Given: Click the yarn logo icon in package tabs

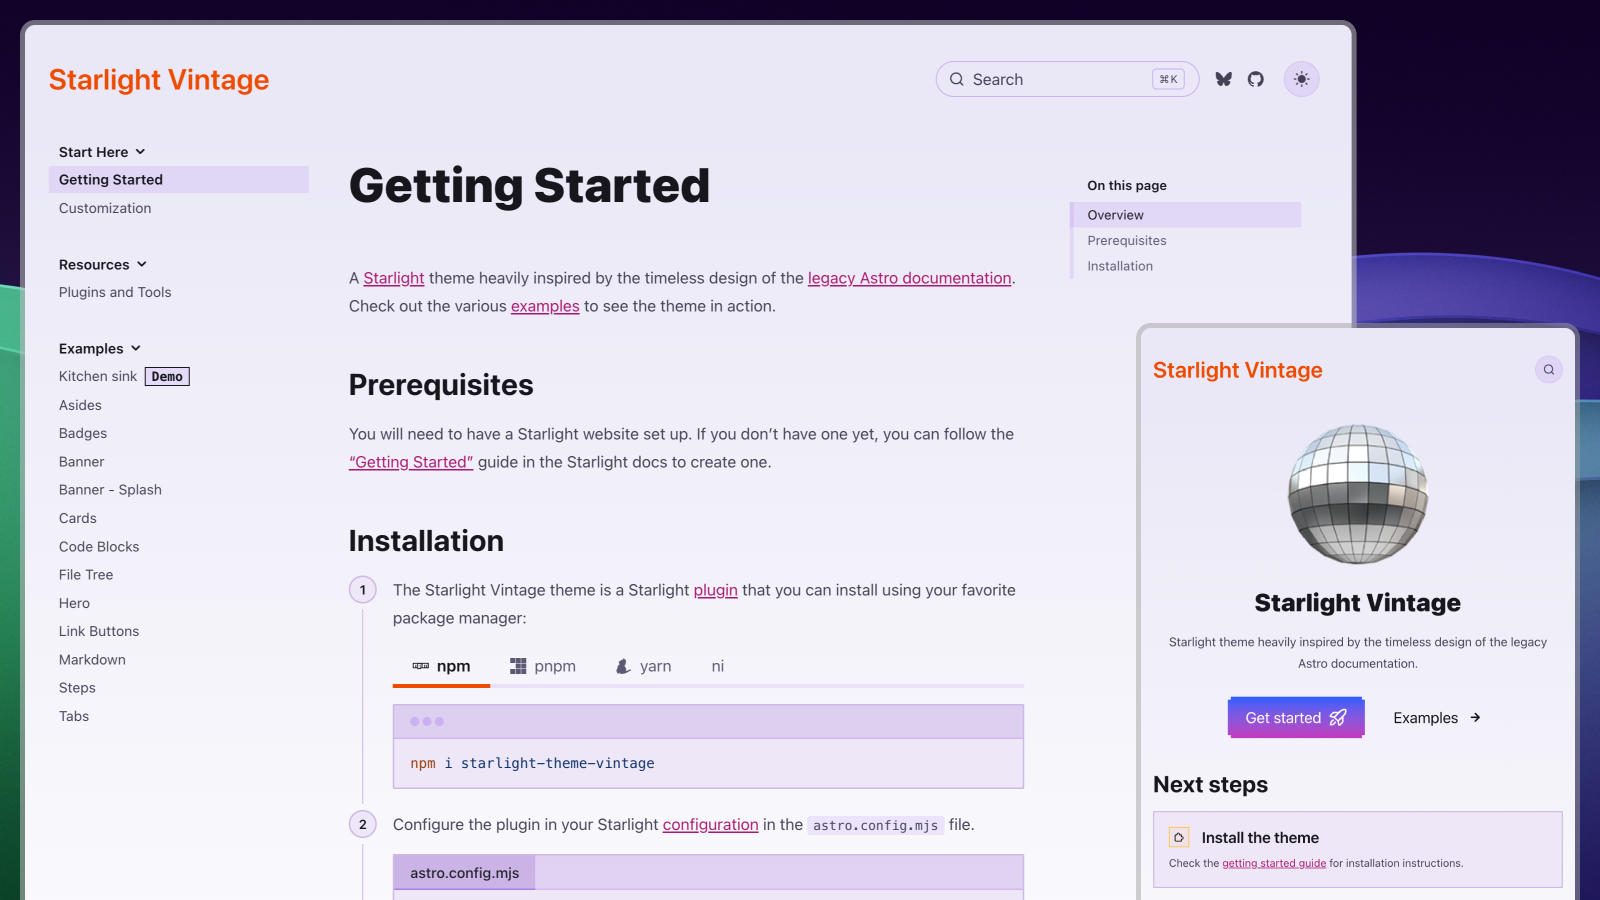Looking at the screenshot, I should pos(623,666).
